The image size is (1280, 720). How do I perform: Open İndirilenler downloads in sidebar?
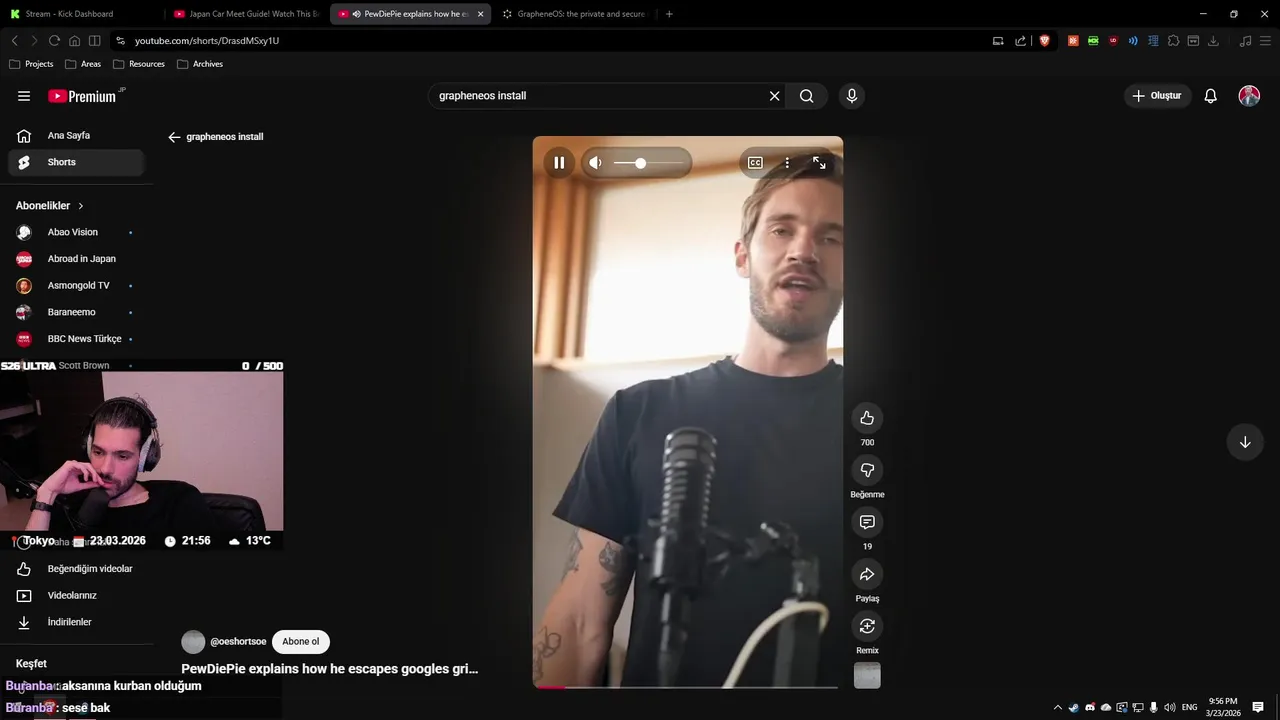point(76,622)
